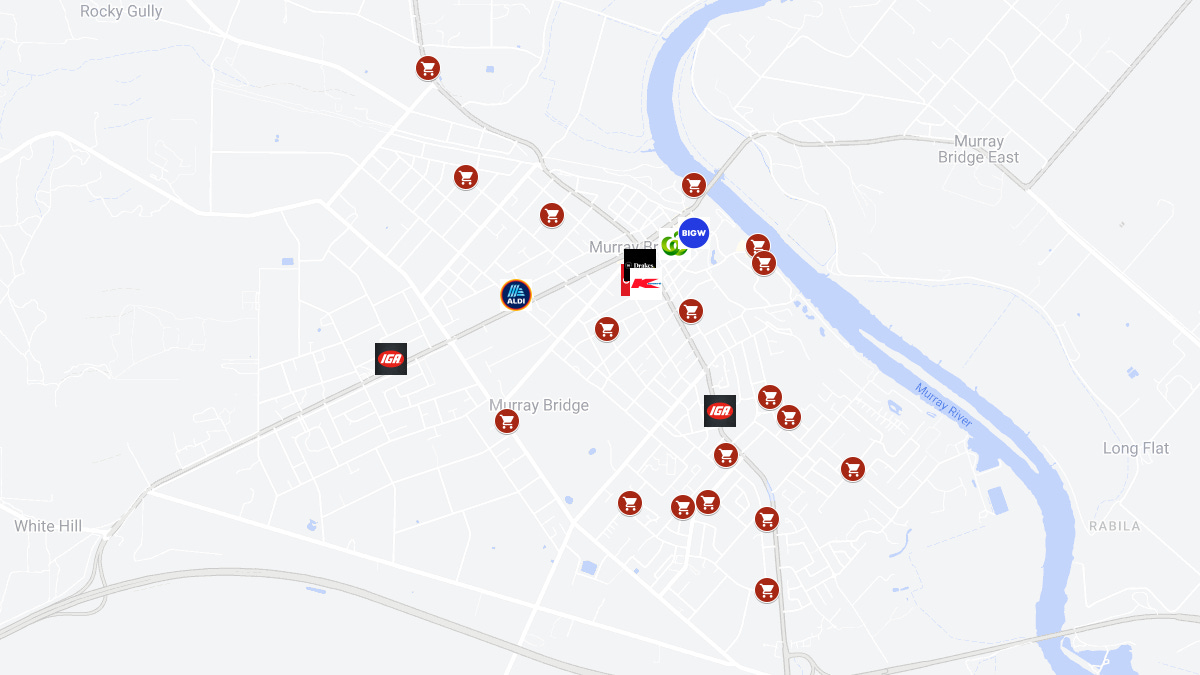Image resolution: width=1200 pixels, height=675 pixels.
Task: Click the Murray Bridge East place label
Action: (x=979, y=149)
